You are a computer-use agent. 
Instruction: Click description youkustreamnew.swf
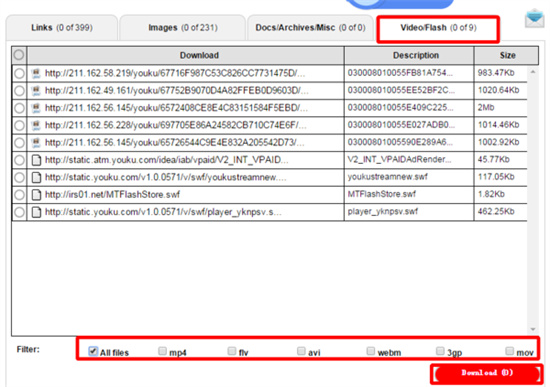click(x=388, y=177)
